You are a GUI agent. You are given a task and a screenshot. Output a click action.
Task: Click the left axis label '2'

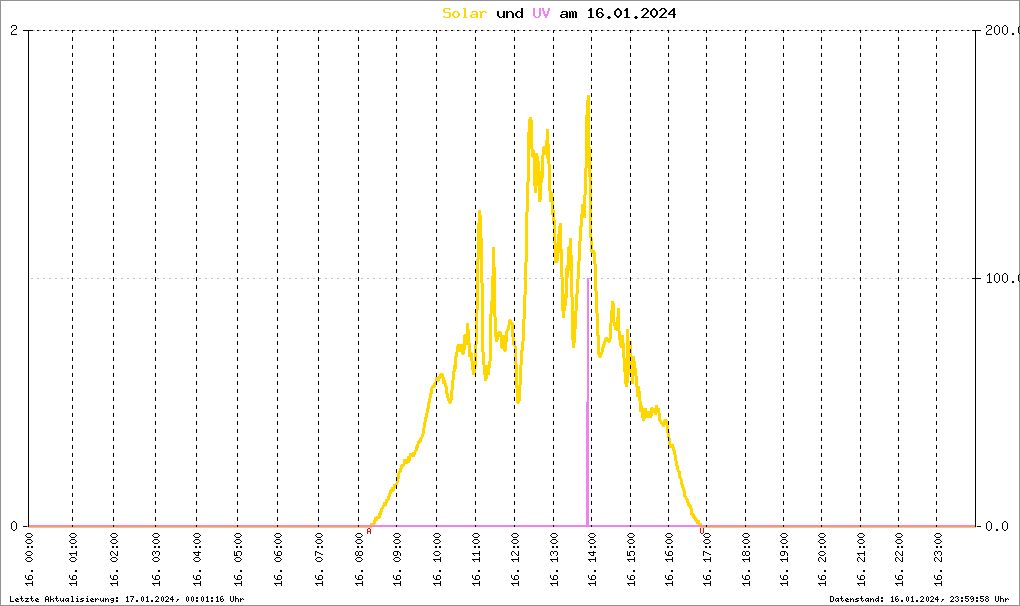(14, 31)
